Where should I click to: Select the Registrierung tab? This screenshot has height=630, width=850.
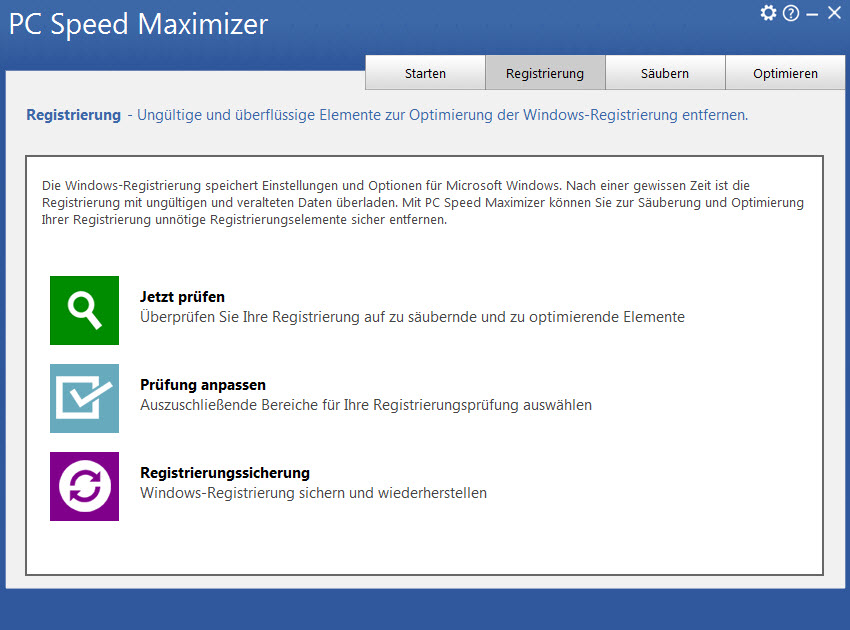coord(545,73)
